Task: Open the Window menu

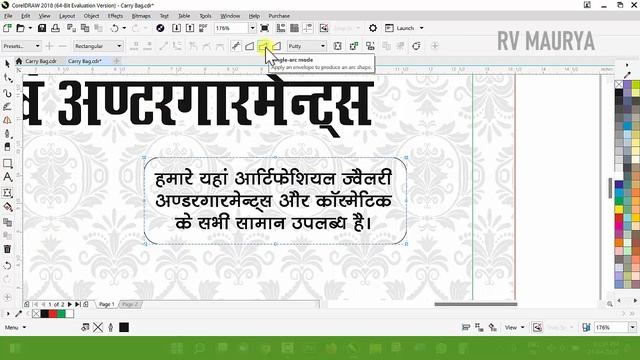Action: pyautogui.click(x=230, y=16)
